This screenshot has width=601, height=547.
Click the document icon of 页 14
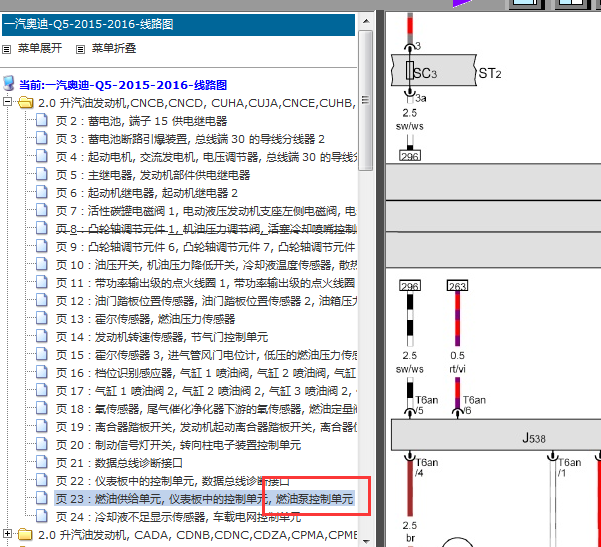41,336
